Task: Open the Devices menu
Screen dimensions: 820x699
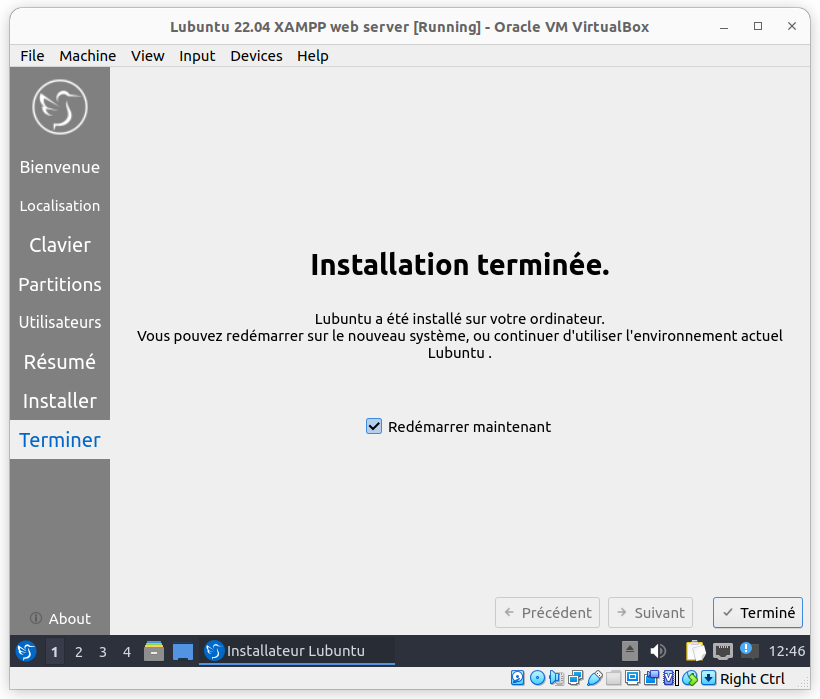Action: tap(256, 56)
